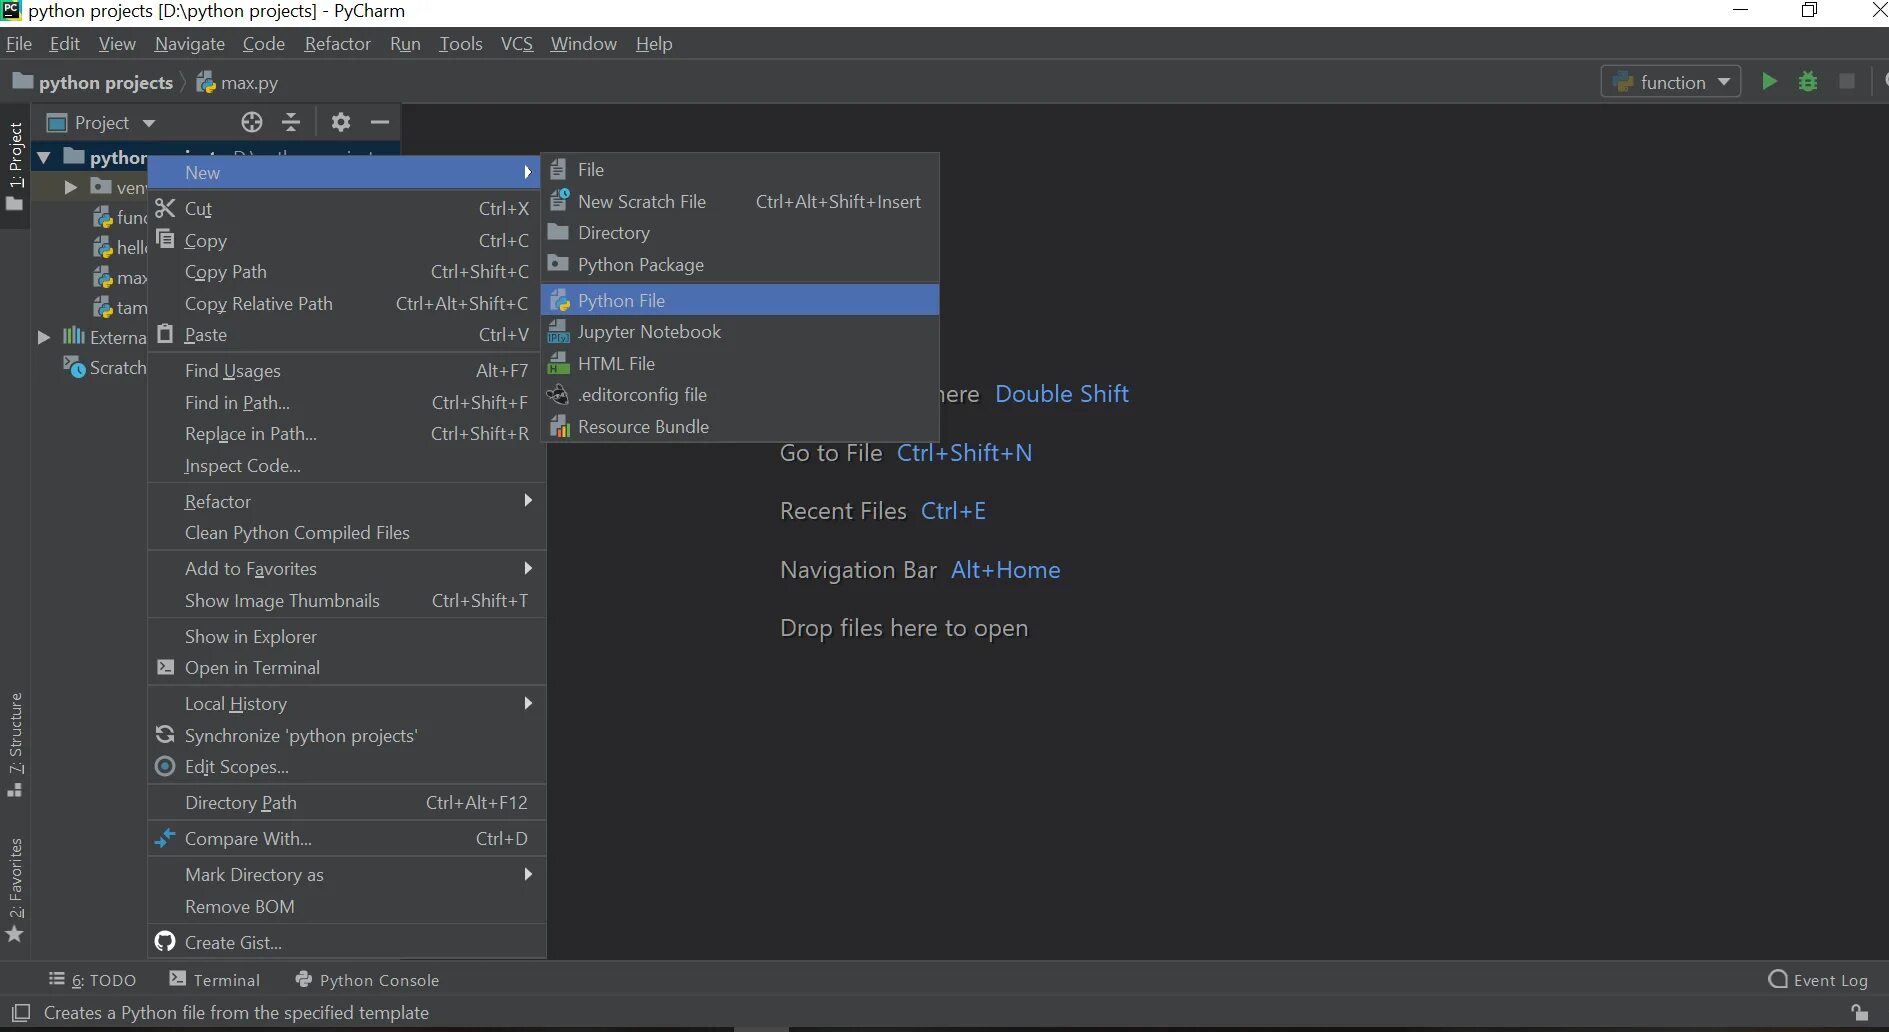This screenshot has width=1889, height=1032.
Task: Click the HTML File icon in submenu
Action: pyautogui.click(x=559, y=363)
